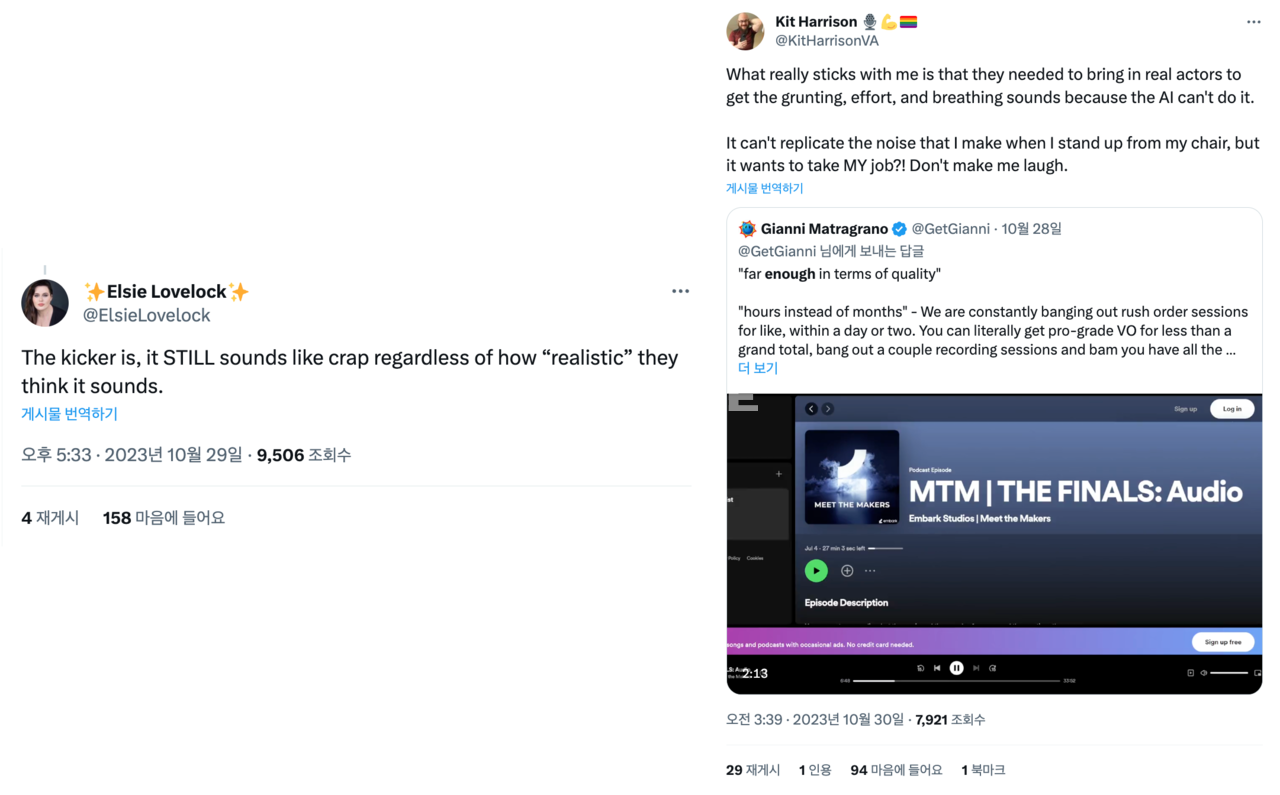The height and width of the screenshot is (795, 1280).
Task: Click Elsie Lovelock's profile avatar
Action: tap(45, 303)
